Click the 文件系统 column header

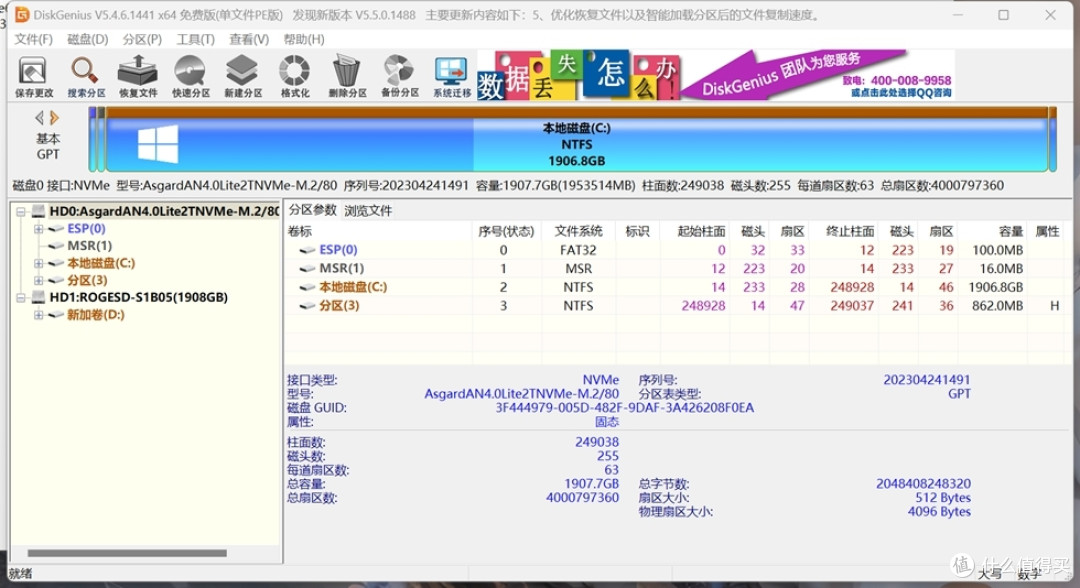click(x=578, y=231)
